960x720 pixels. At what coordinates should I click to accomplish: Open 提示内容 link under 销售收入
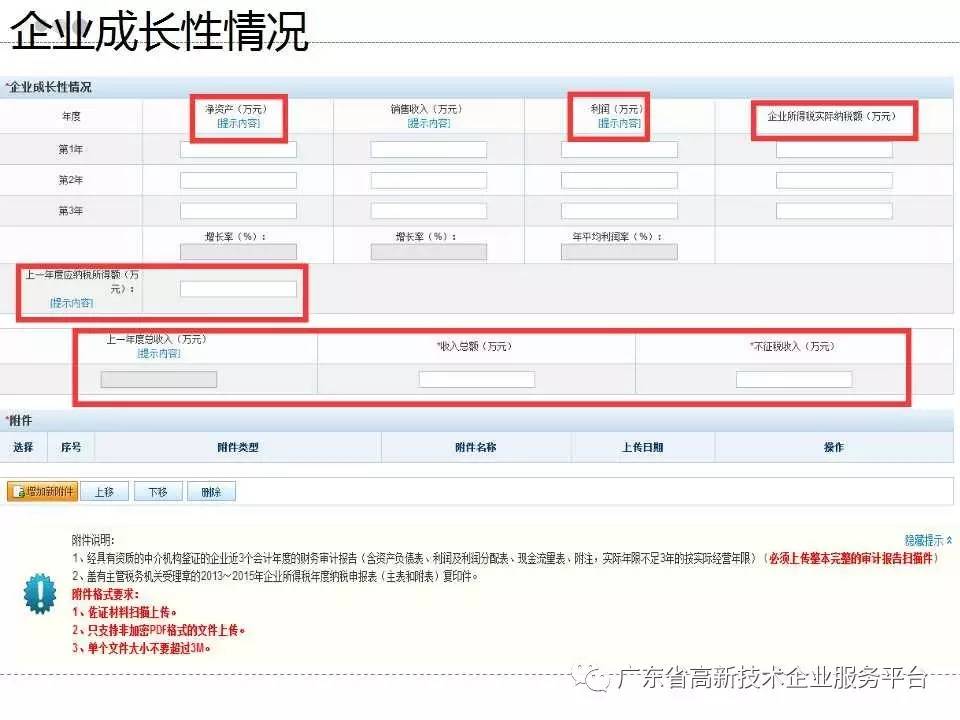click(428, 123)
